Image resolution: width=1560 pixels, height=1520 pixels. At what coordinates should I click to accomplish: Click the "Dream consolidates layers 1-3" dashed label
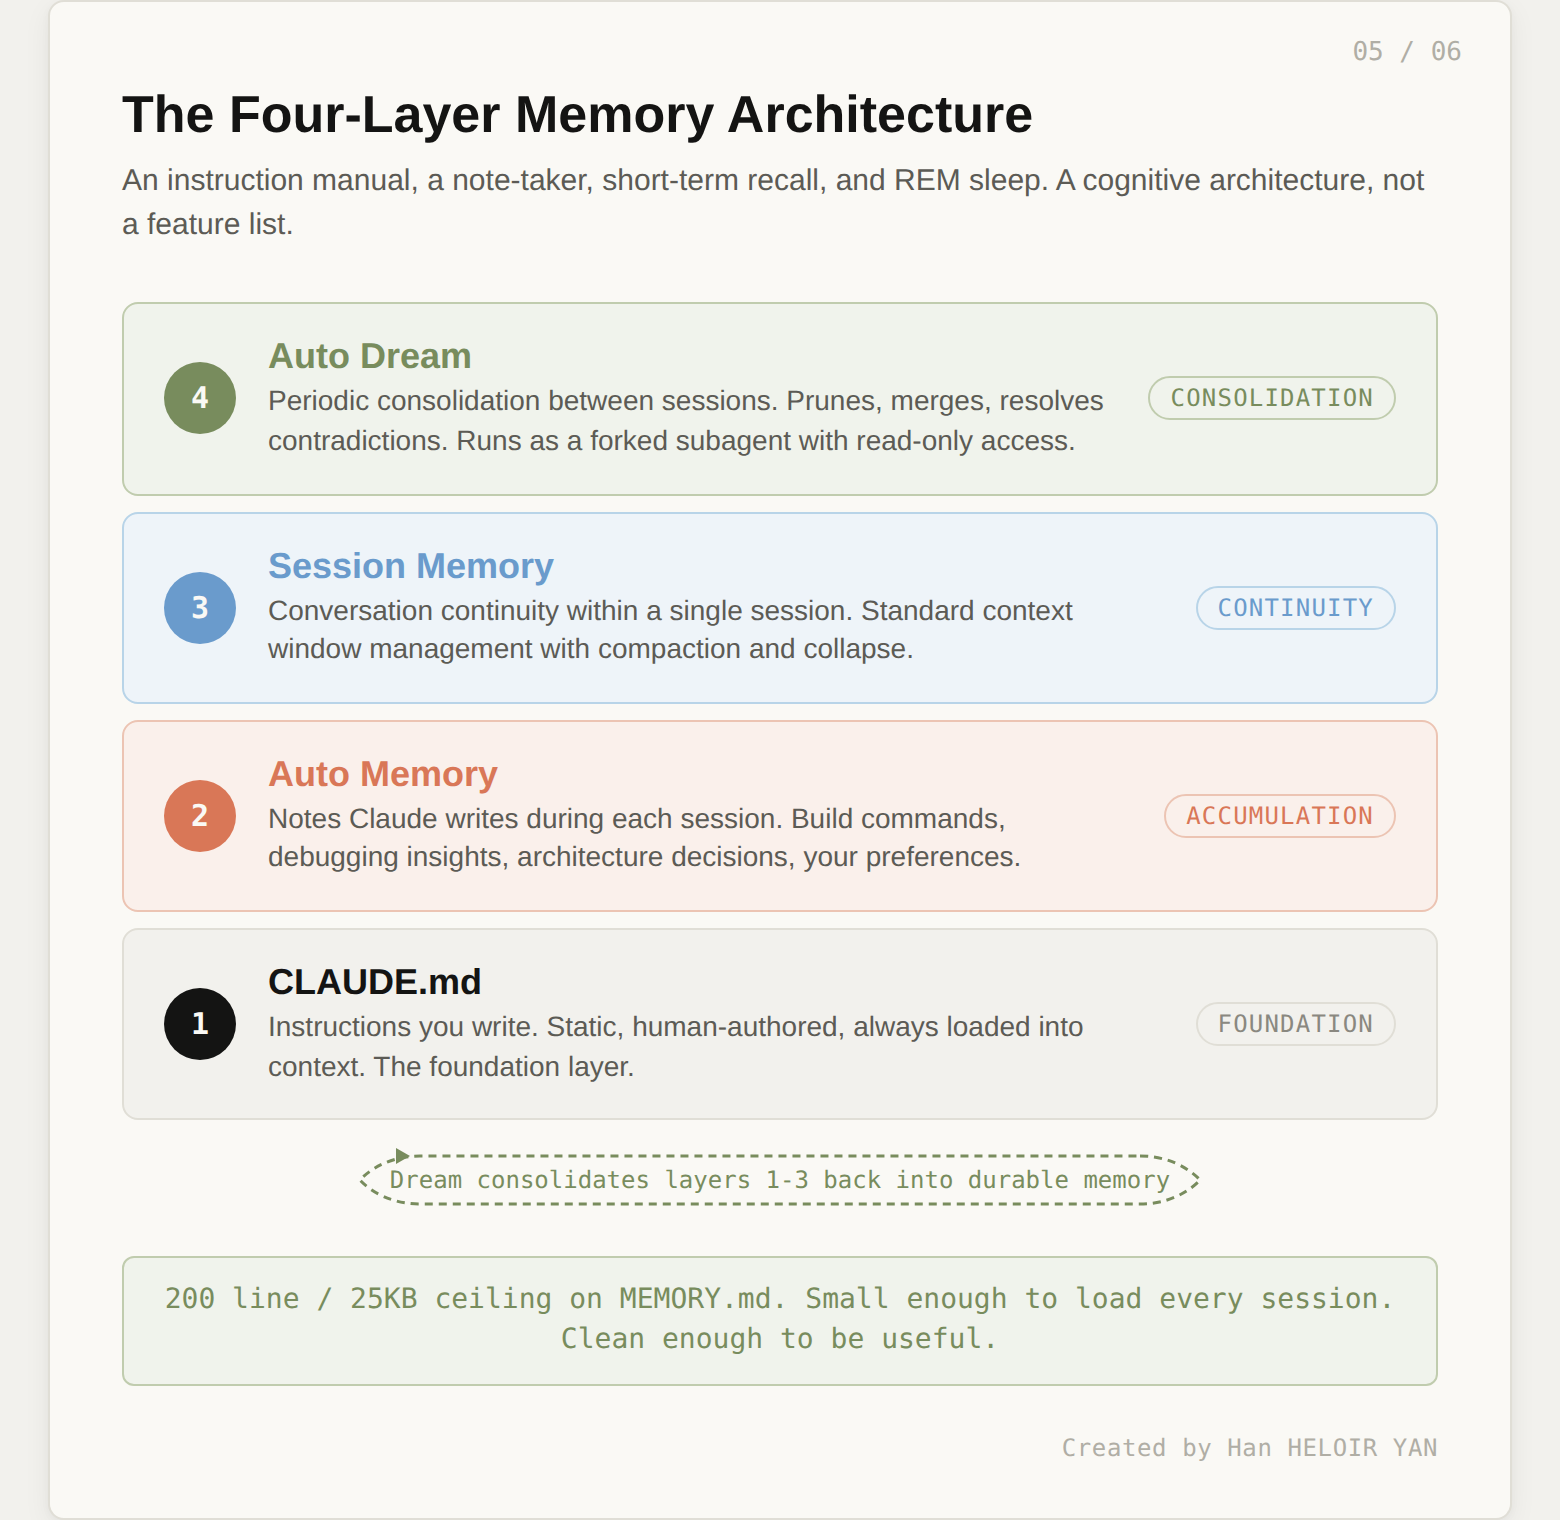tap(780, 1180)
